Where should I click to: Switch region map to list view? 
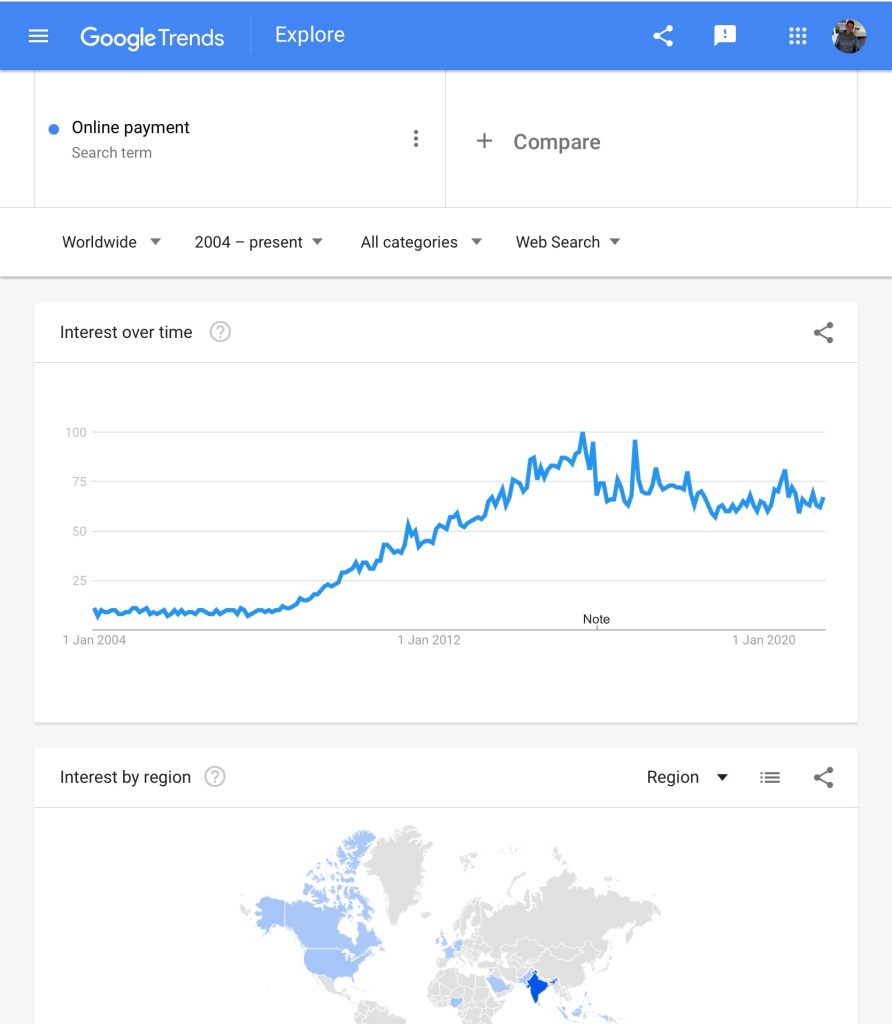(x=770, y=777)
